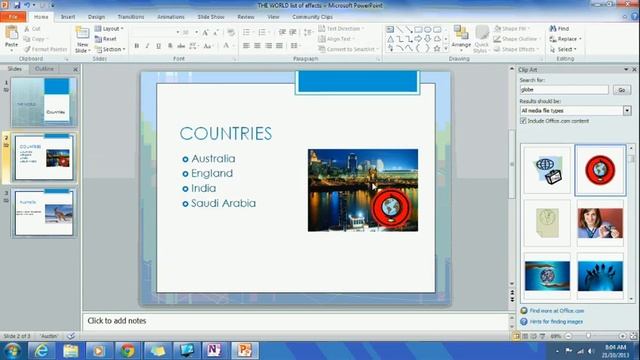Set paragraph alignment to left
Image resolution: width=640 pixels, height=360 pixels.
tap(246, 46)
